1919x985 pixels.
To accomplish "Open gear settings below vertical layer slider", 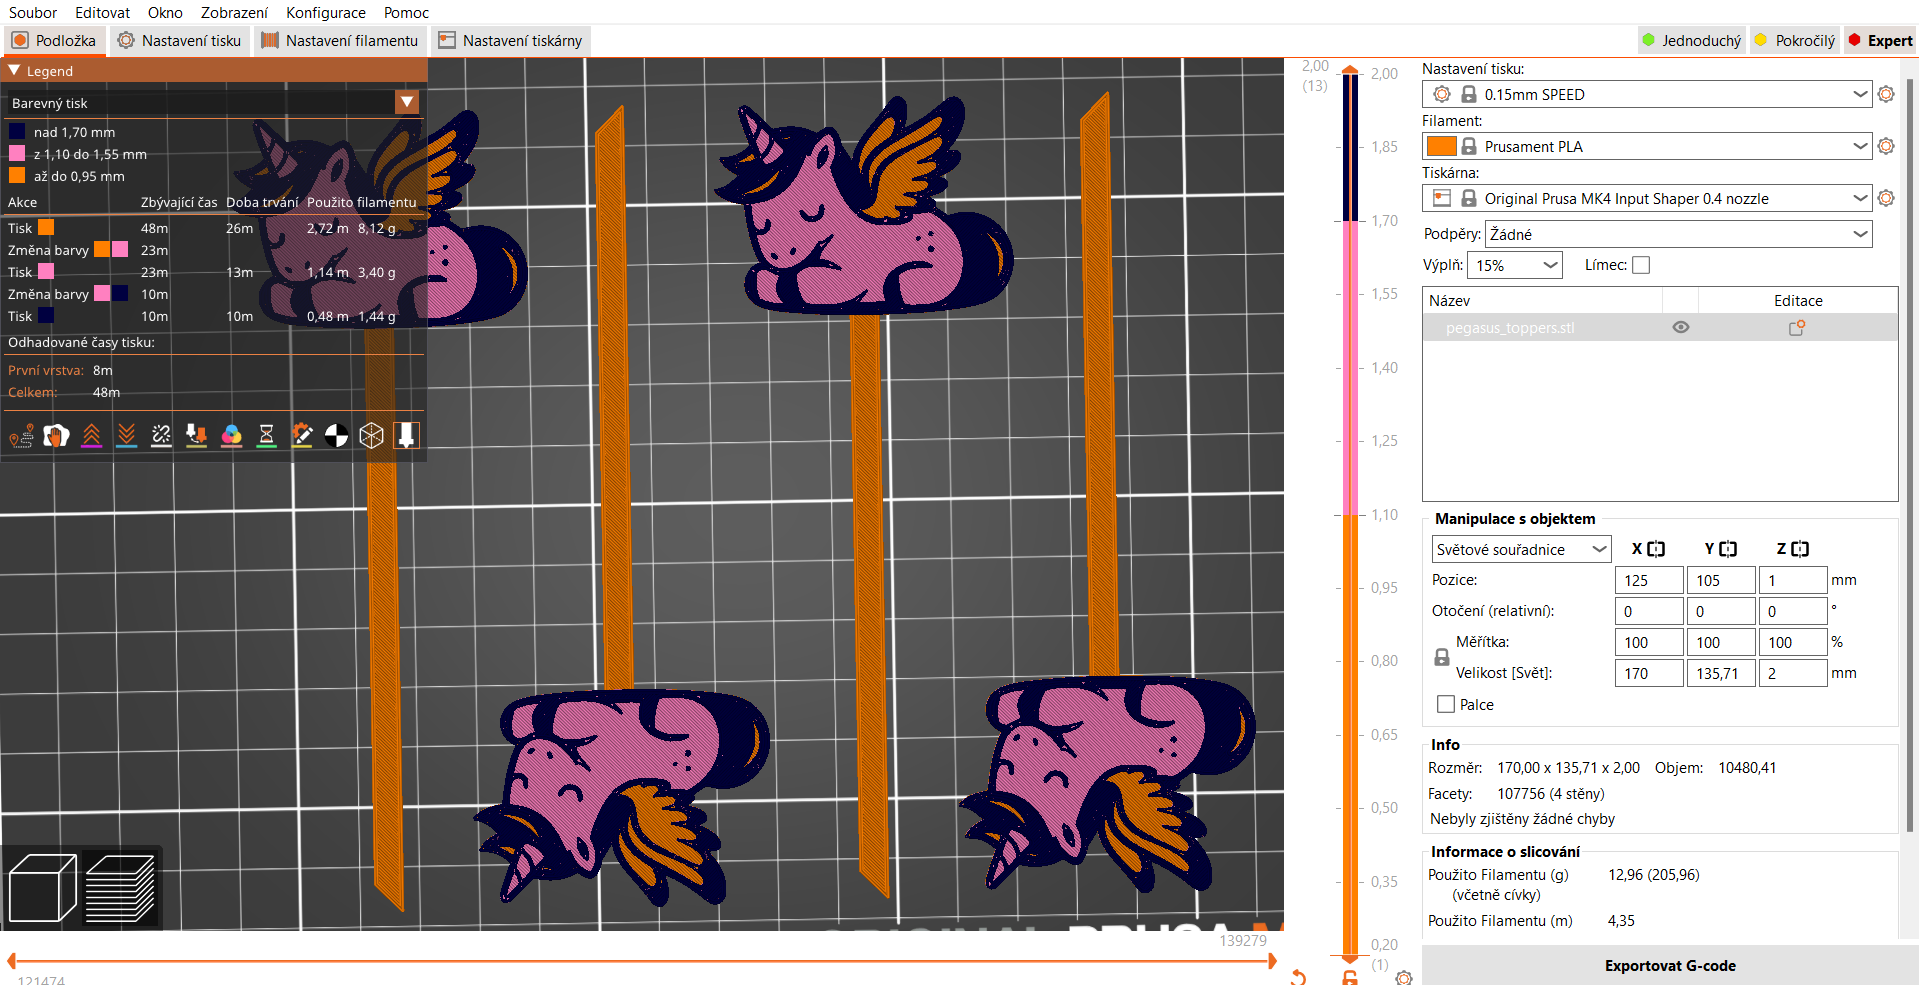I will (x=1404, y=978).
